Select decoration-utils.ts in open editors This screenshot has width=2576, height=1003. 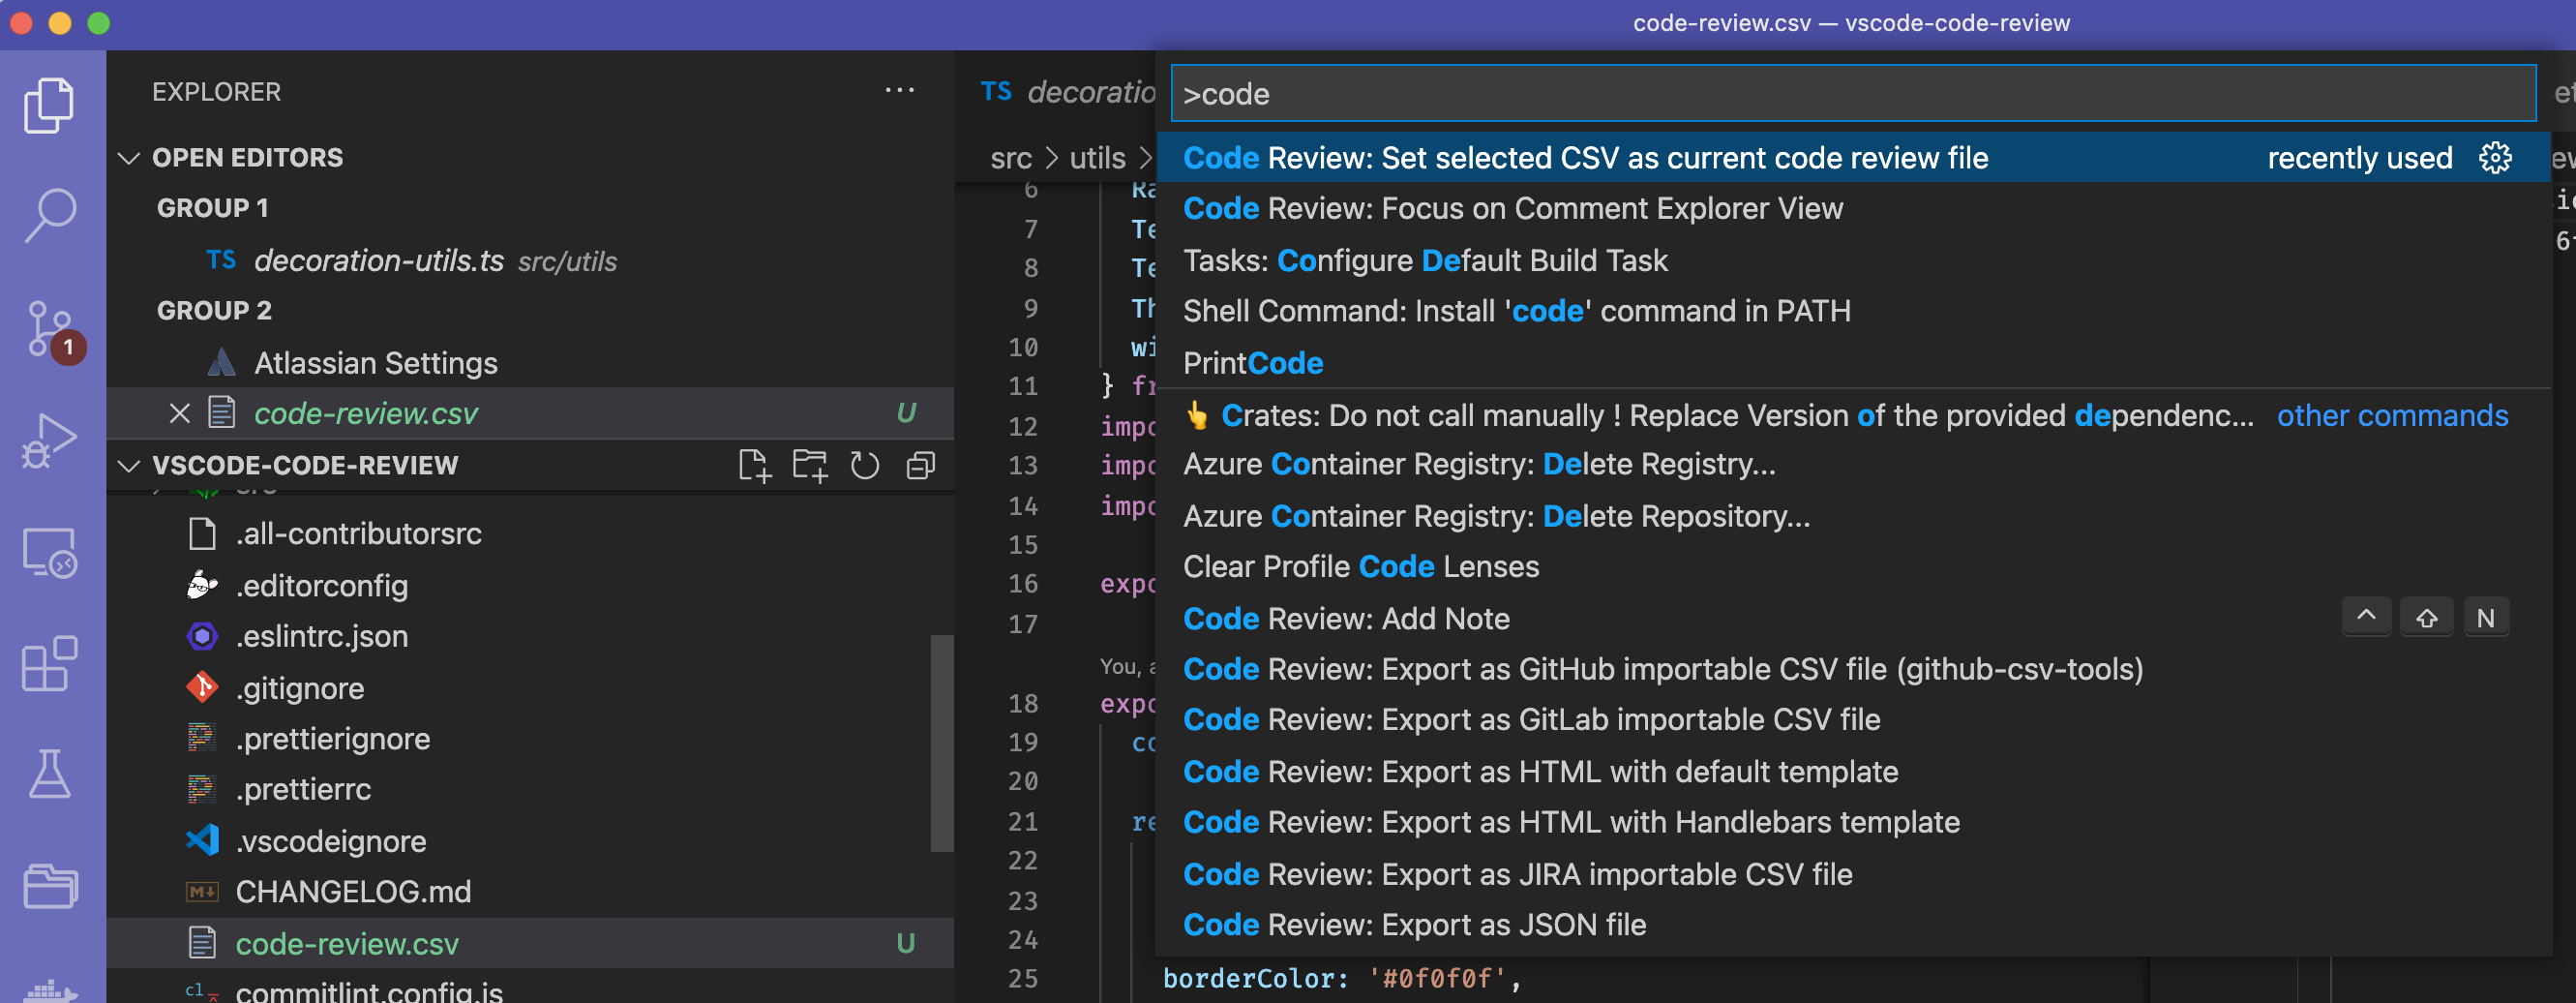tap(530, 261)
